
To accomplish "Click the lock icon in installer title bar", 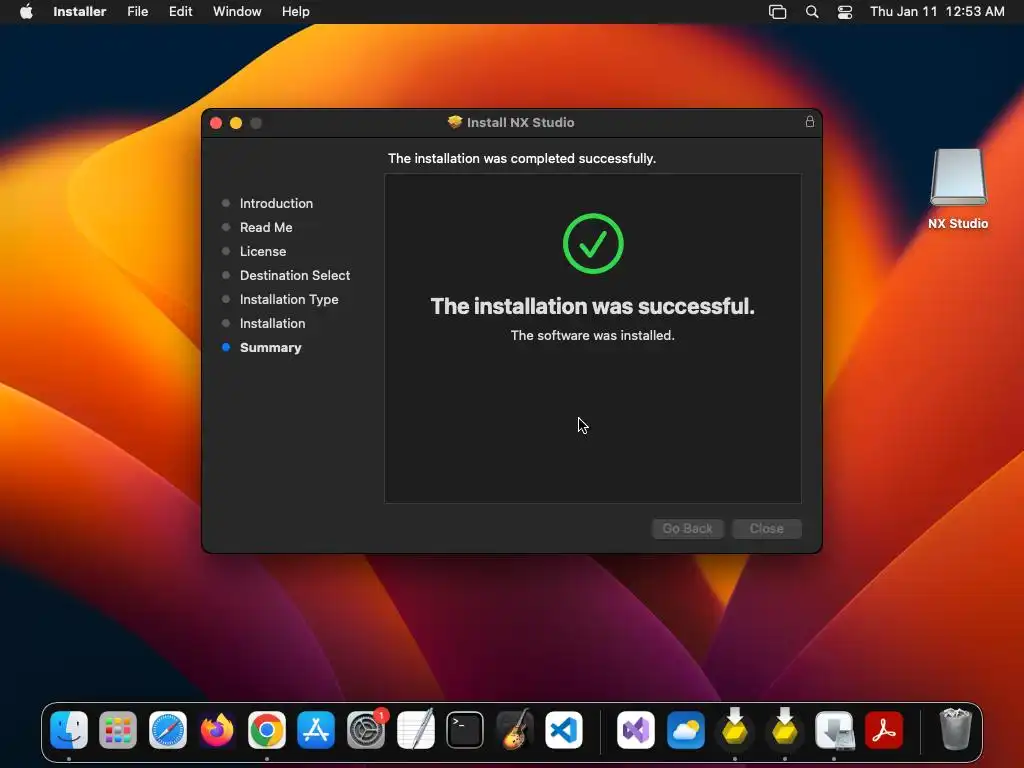I will [810, 121].
